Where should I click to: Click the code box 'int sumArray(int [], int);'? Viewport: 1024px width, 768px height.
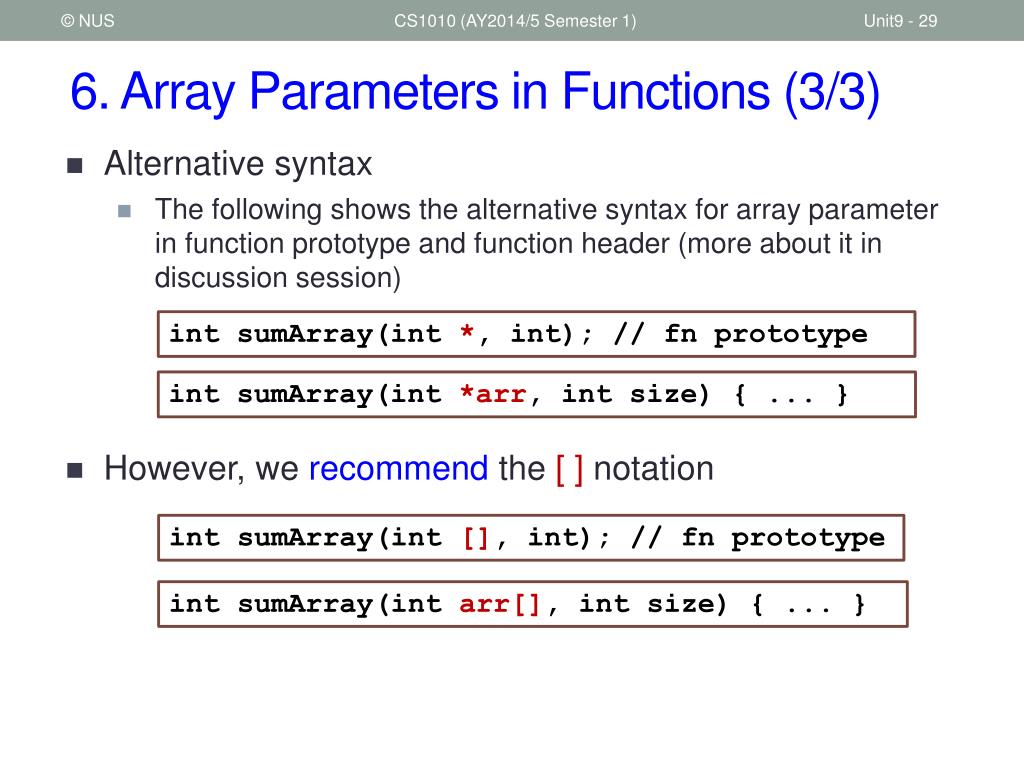tap(531, 538)
